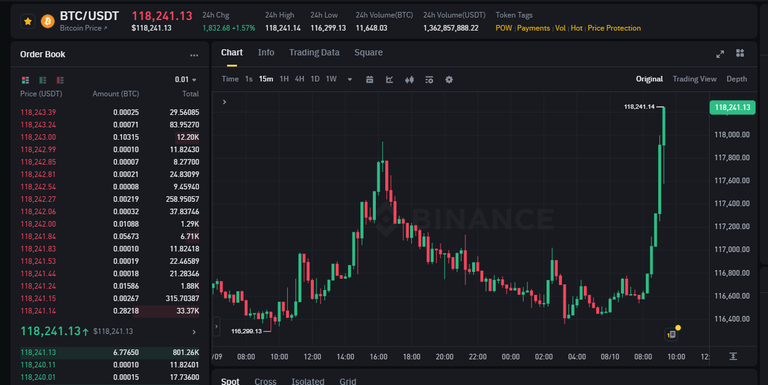Click the ask price 118,241.14 row
The image size is (768, 385).
pyautogui.click(x=109, y=311)
